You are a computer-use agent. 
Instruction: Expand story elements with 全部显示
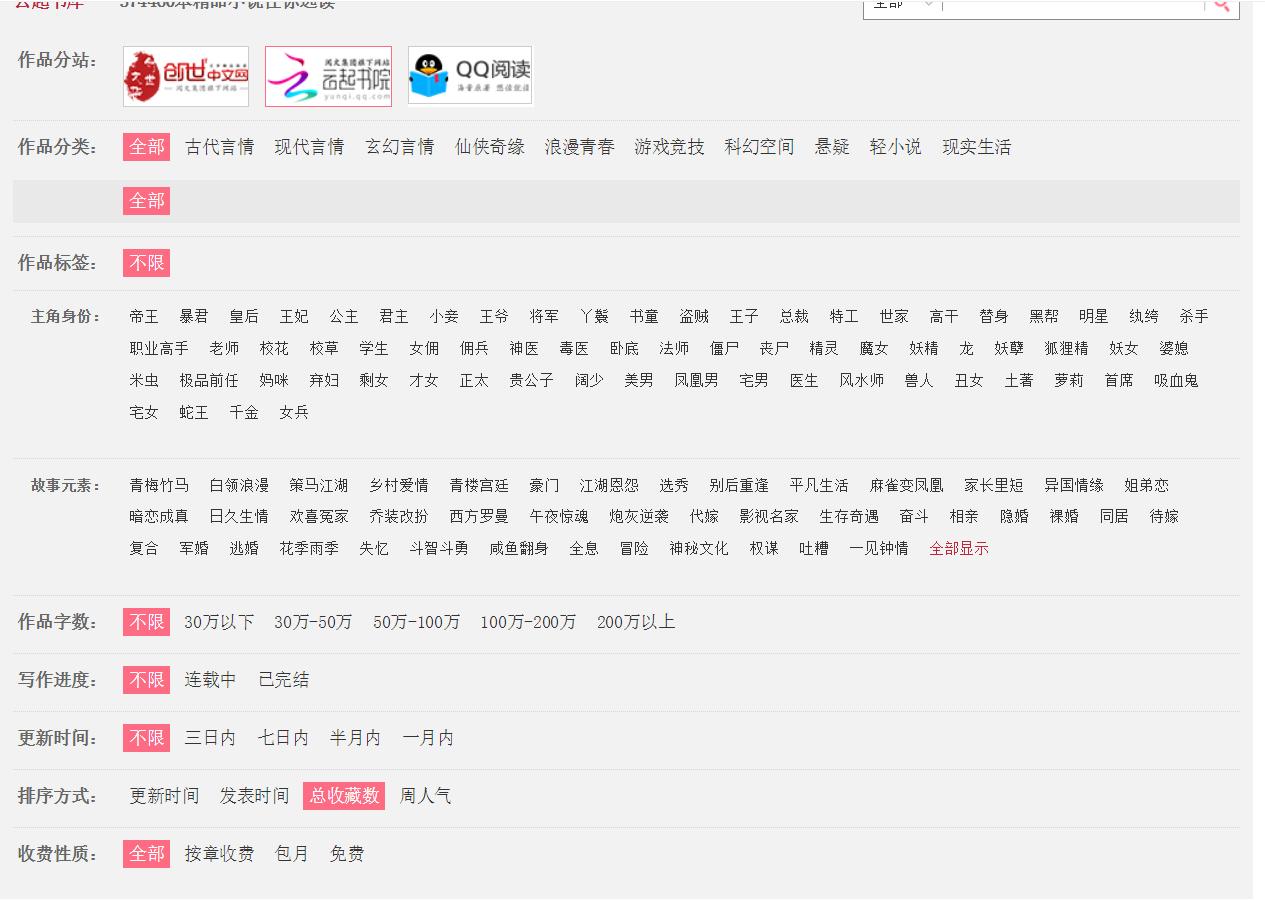click(959, 548)
